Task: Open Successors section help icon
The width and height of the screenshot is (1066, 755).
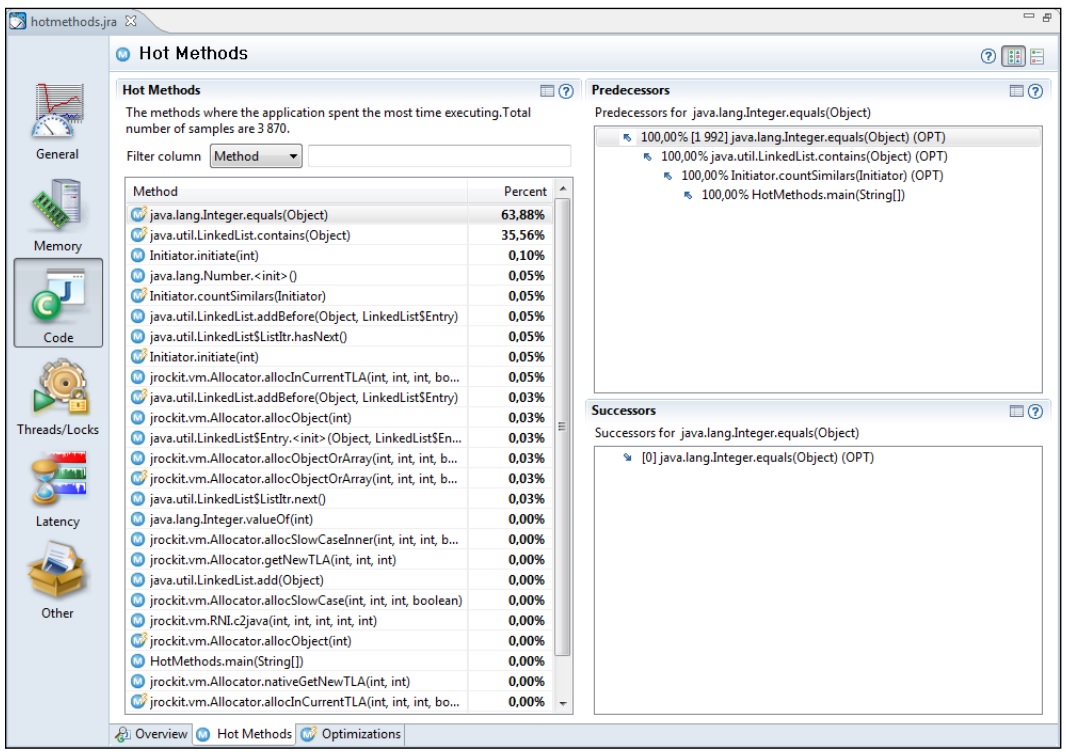Action: click(x=1035, y=410)
